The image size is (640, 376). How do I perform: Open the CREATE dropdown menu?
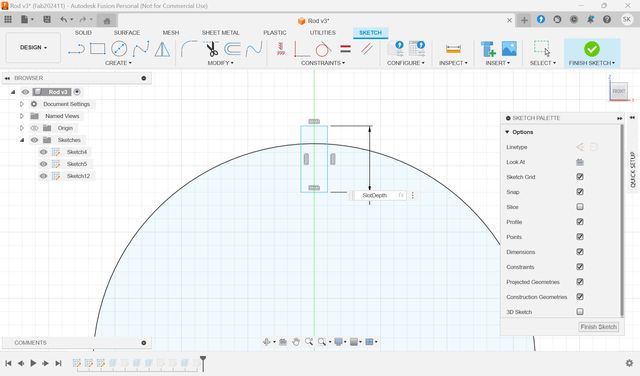point(118,63)
